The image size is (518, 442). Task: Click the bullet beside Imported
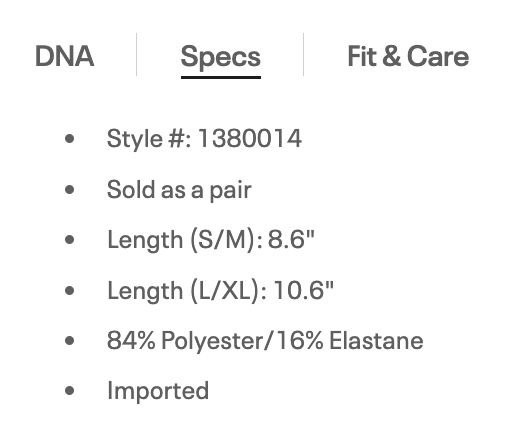click(69, 391)
